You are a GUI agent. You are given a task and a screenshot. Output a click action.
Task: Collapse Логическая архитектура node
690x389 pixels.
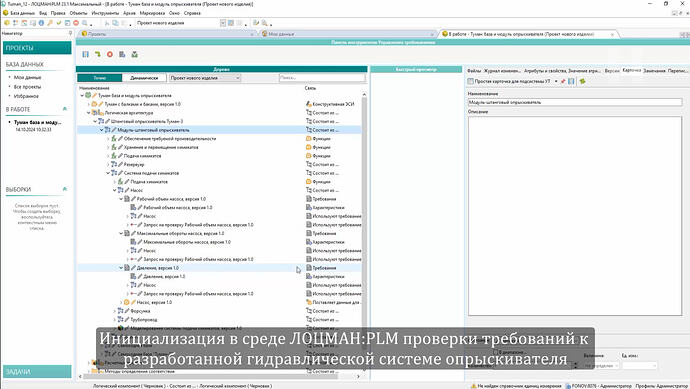click(89, 113)
